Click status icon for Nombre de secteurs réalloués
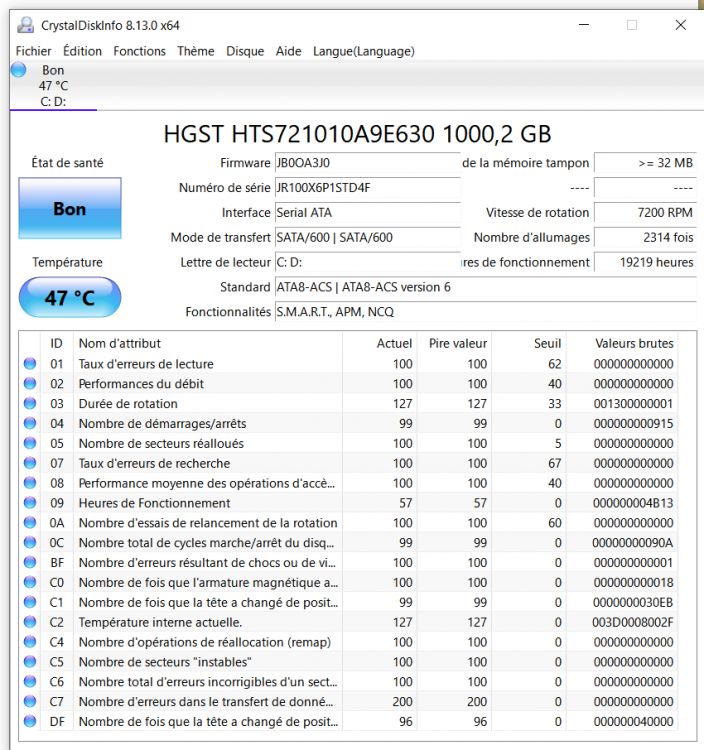 29,443
